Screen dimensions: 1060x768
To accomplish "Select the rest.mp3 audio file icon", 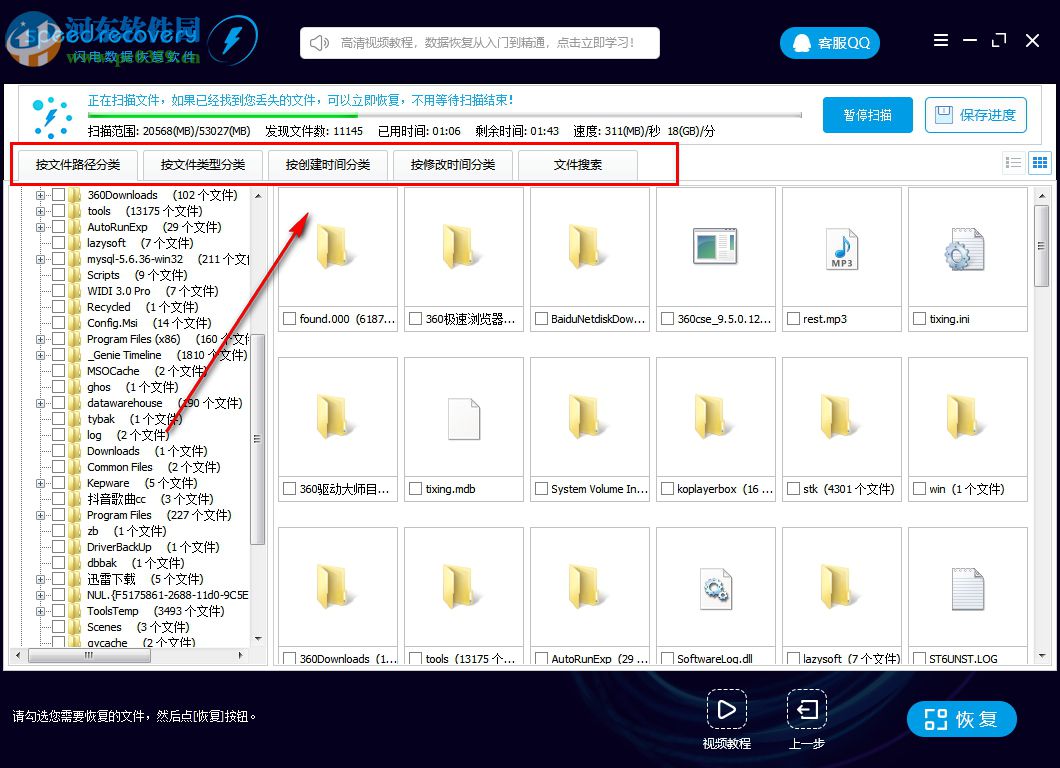I will point(842,249).
